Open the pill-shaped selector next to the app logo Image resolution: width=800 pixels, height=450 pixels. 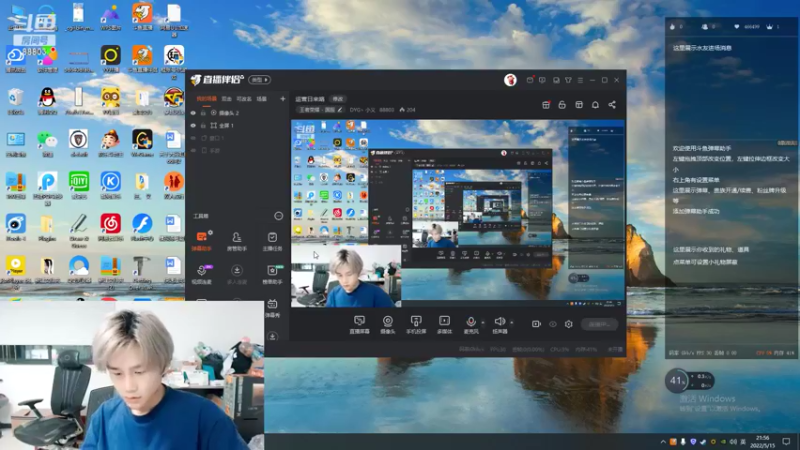259,80
